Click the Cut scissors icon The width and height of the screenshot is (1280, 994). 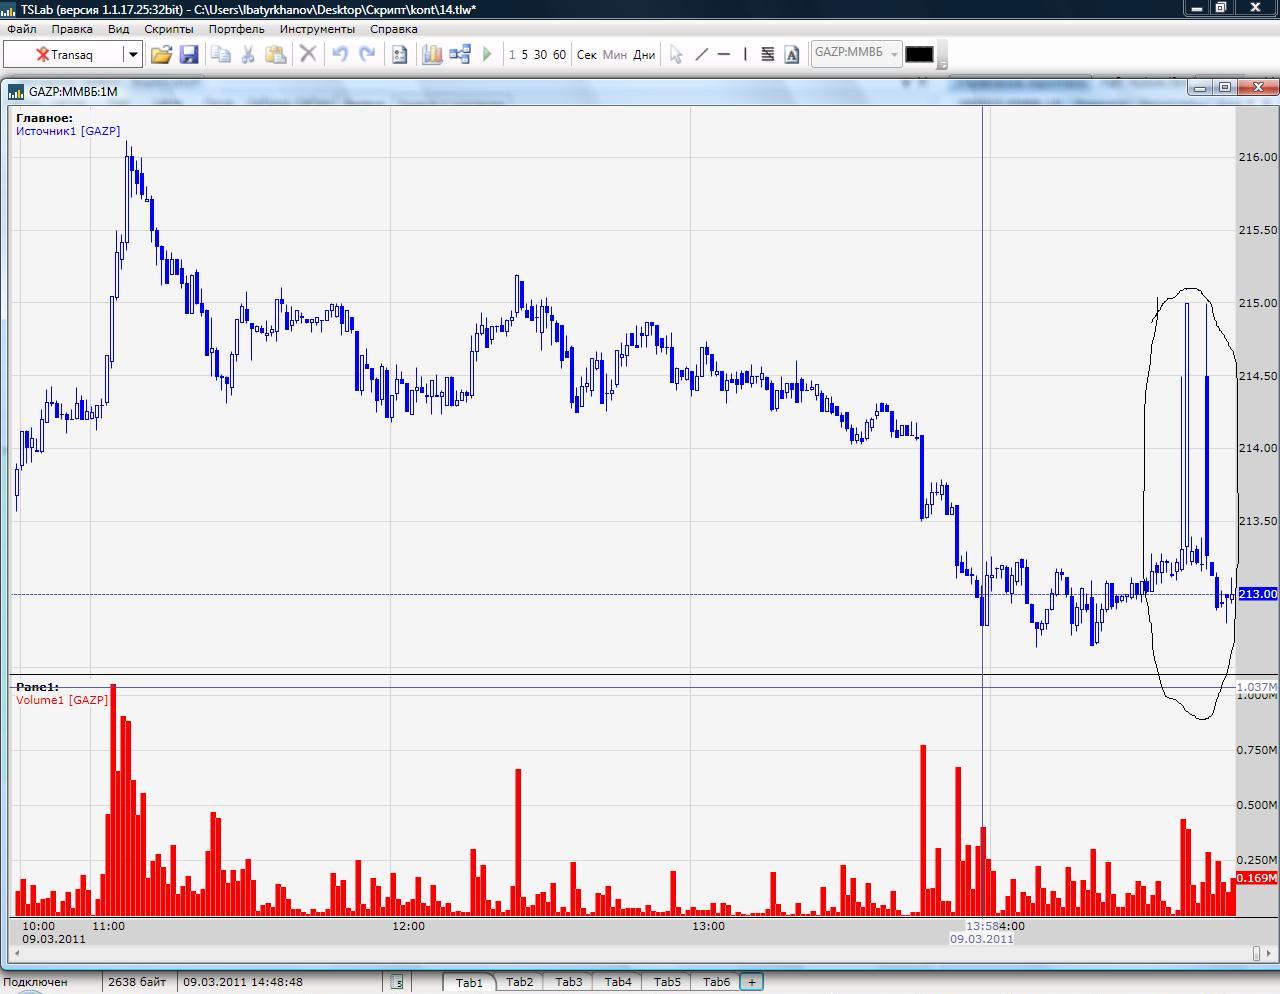248,54
